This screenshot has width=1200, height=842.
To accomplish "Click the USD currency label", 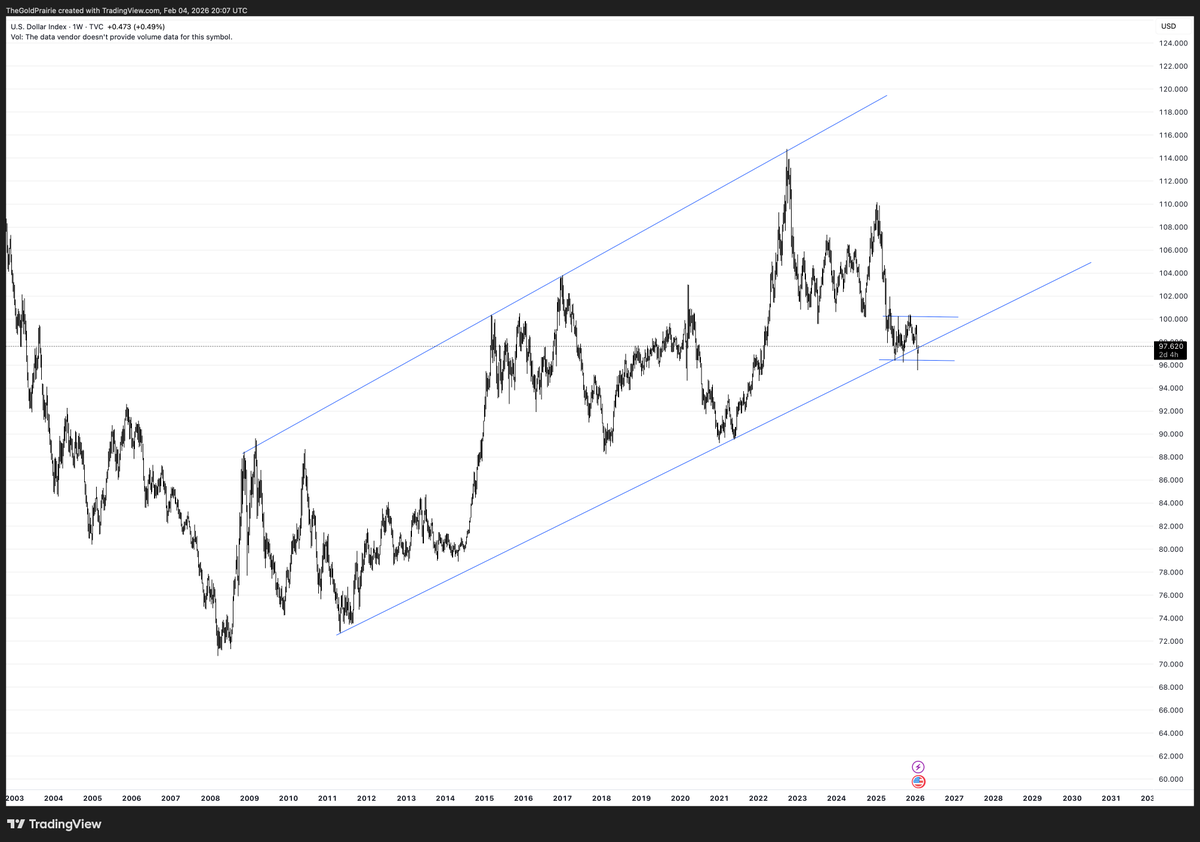I will pyautogui.click(x=1168, y=25).
